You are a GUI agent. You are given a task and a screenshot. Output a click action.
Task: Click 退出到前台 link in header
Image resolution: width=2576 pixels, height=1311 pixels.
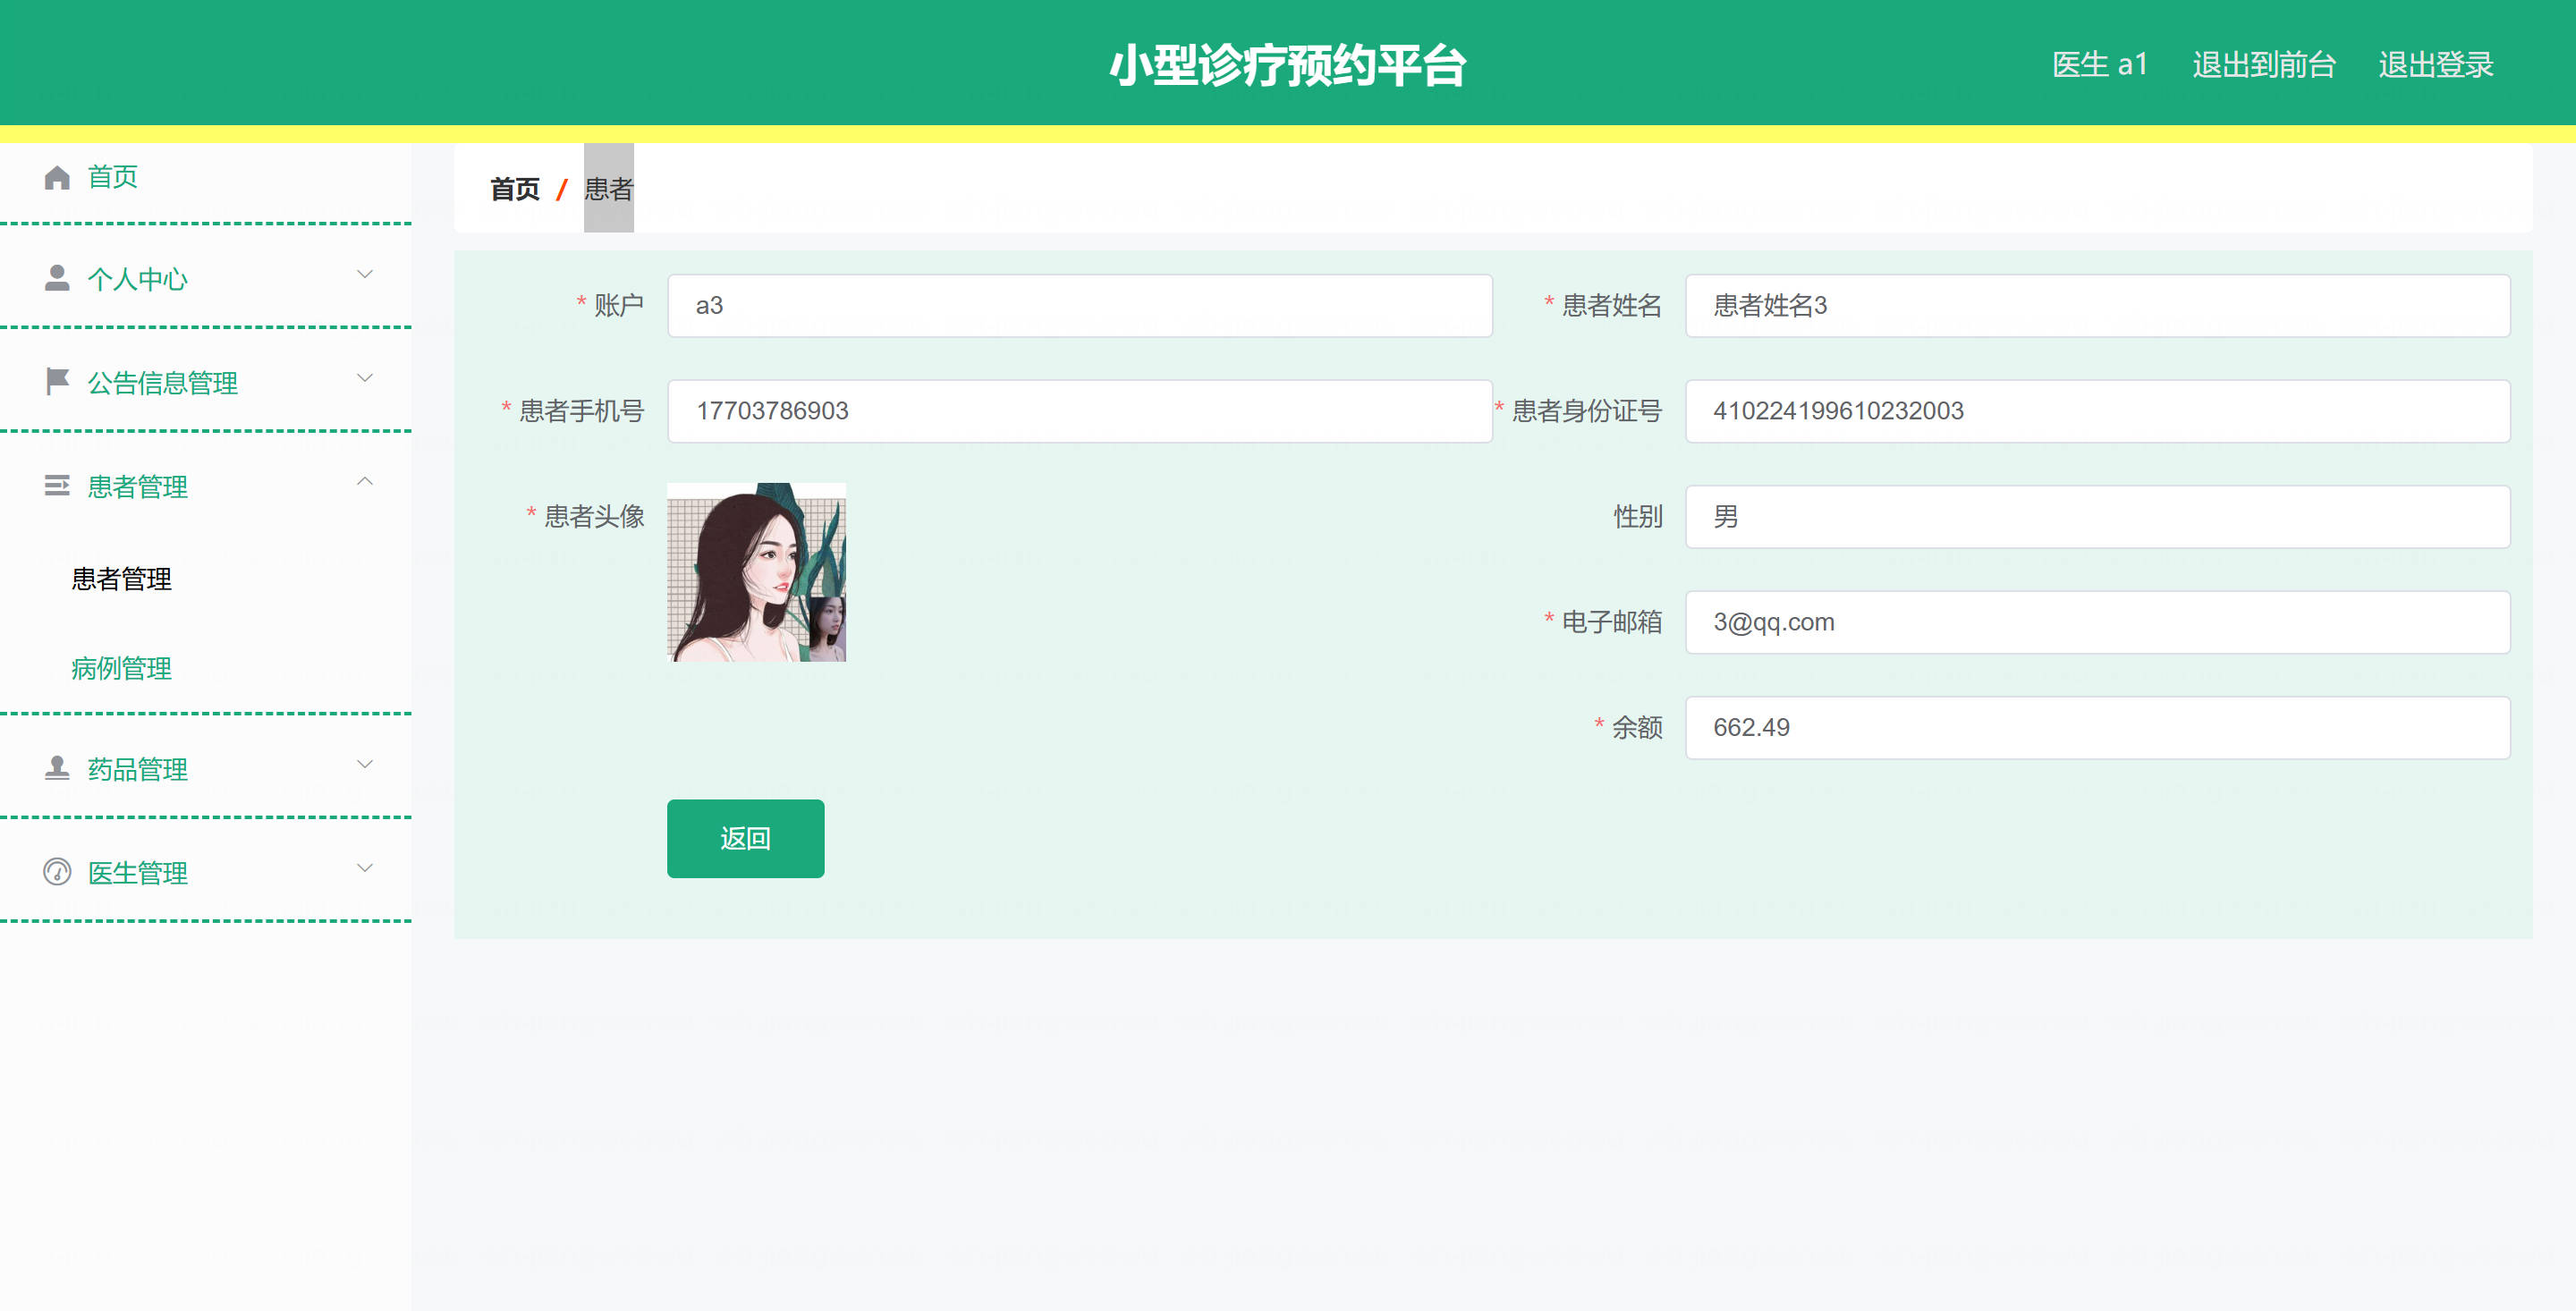[2264, 65]
